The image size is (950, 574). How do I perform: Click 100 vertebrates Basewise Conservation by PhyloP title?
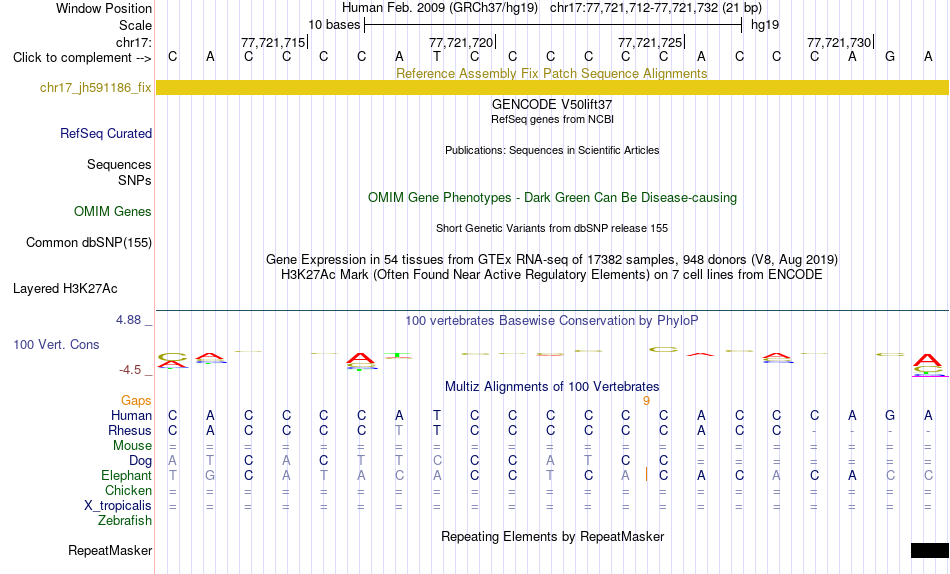coord(552,321)
